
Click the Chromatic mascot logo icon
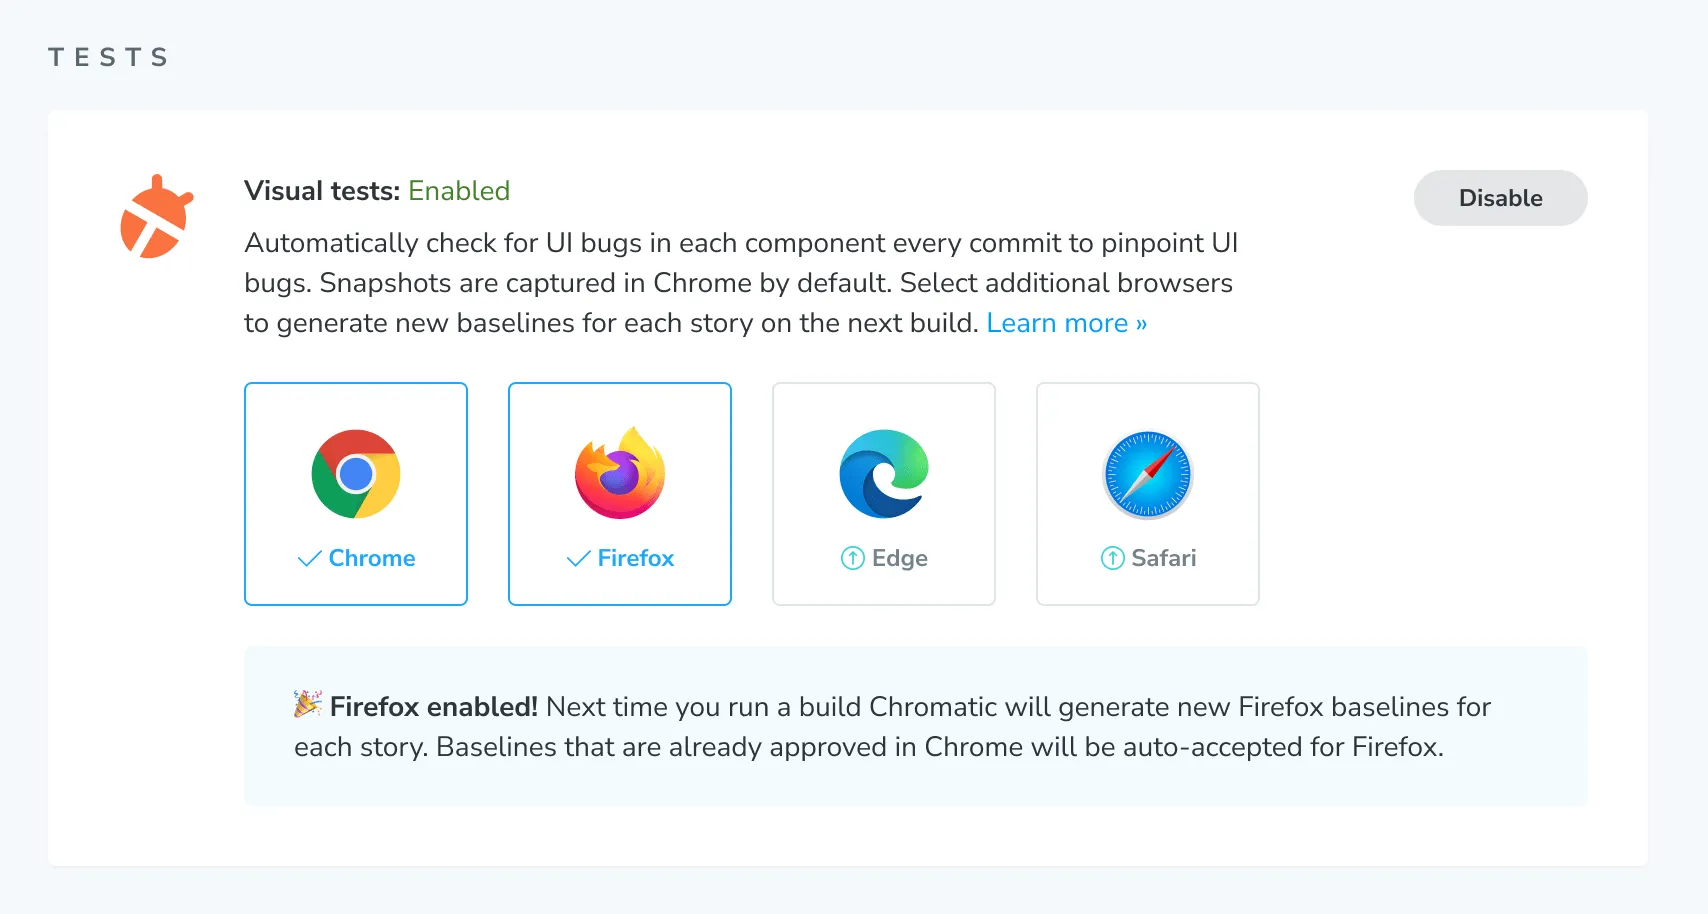155,214
